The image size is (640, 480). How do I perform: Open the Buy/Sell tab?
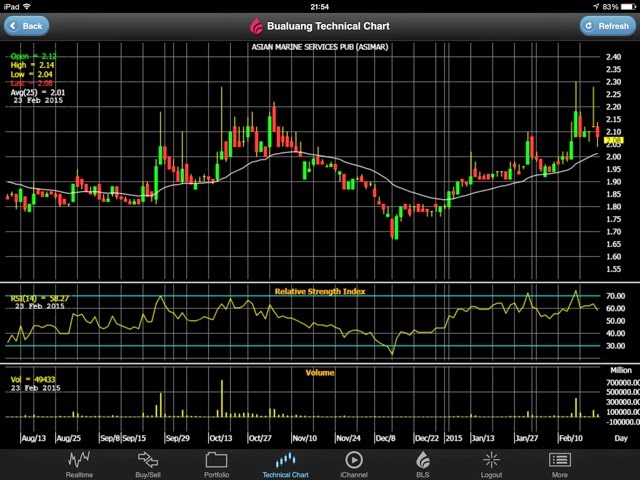tap(148, 464)
